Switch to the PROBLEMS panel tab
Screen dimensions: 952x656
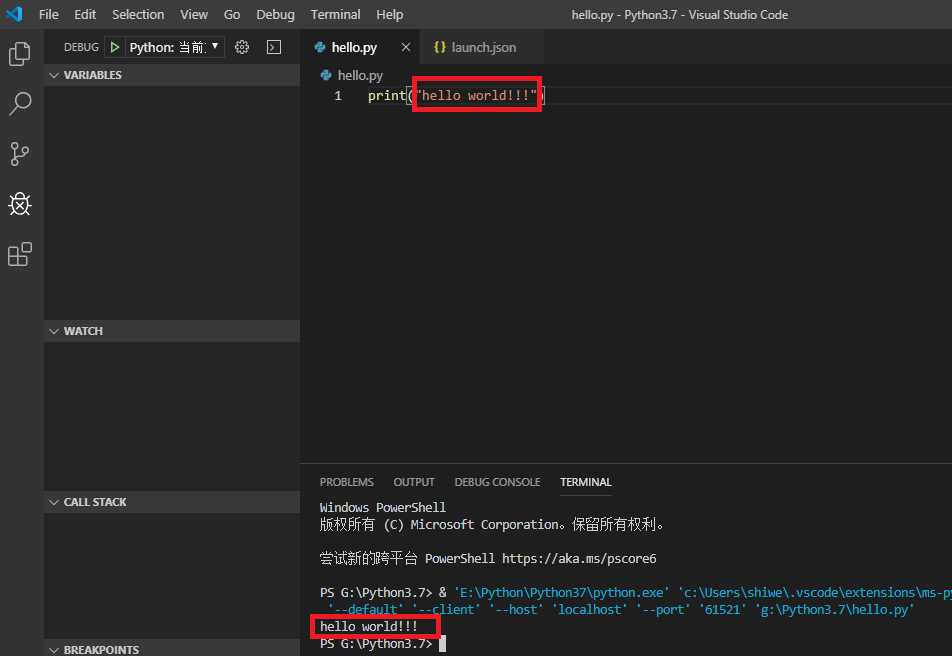pos(347,482)
